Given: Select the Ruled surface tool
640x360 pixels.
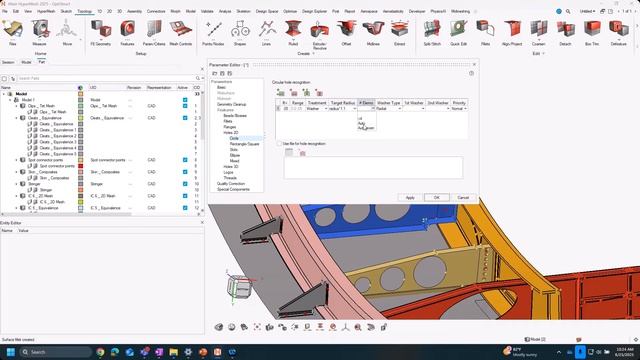Looking at the screenshot, I should point(293,33).
